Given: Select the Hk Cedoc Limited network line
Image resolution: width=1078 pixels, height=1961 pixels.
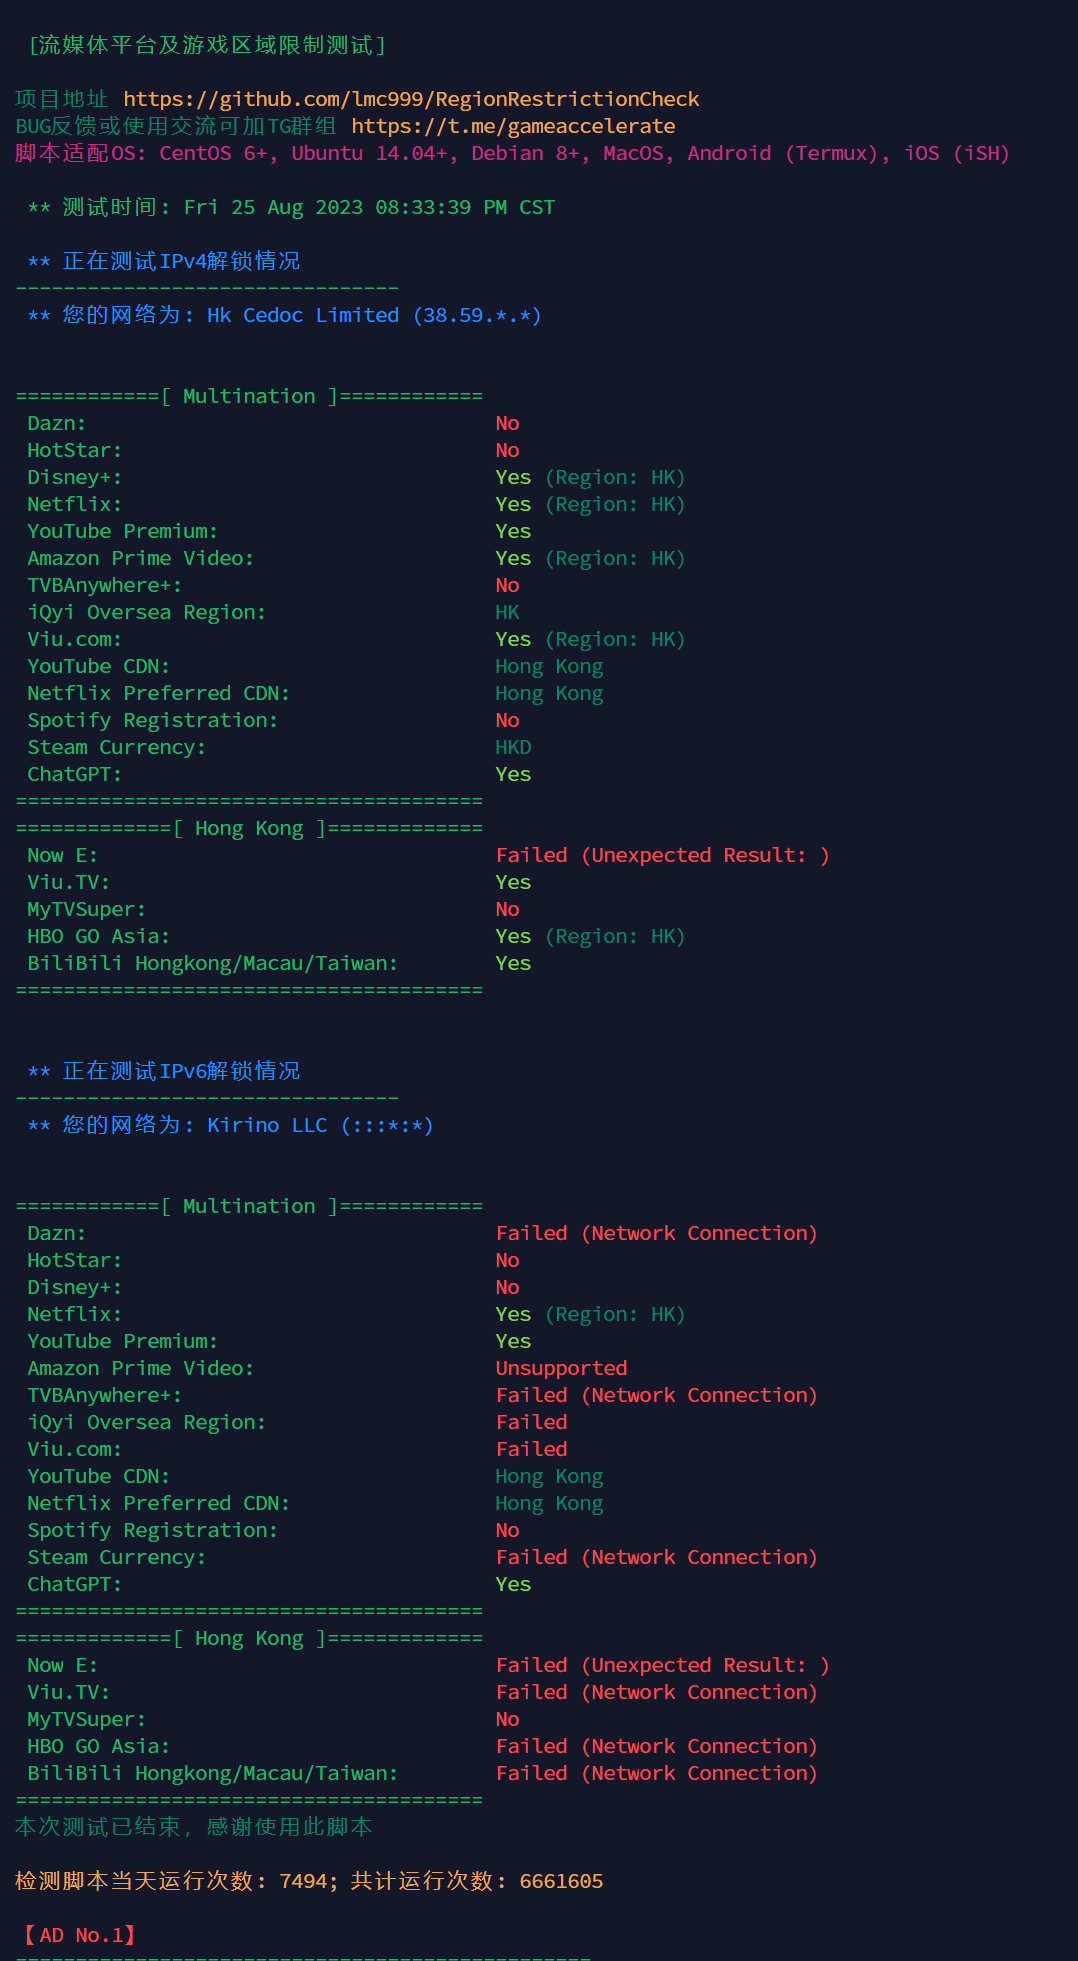Looking at the screenshot, I should (x=373, y=315).
